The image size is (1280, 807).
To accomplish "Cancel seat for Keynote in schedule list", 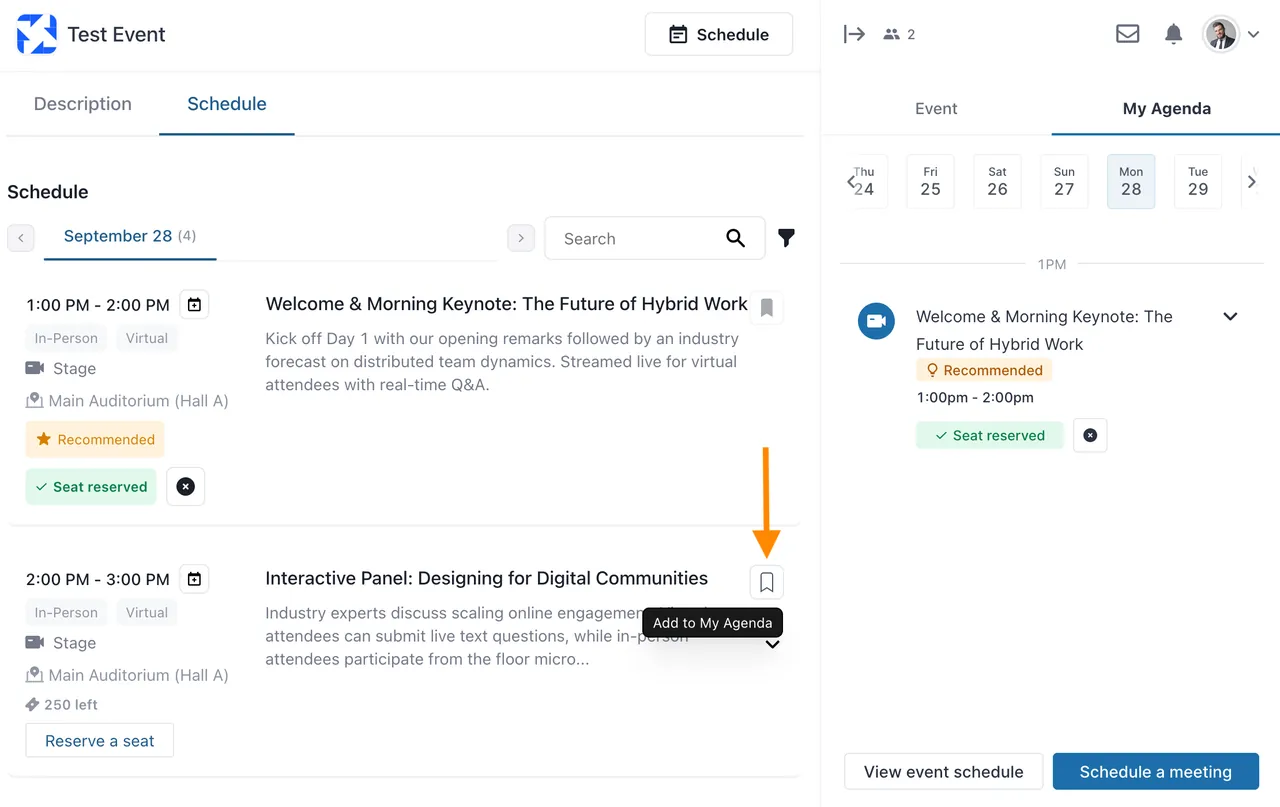I will [185, 487].
